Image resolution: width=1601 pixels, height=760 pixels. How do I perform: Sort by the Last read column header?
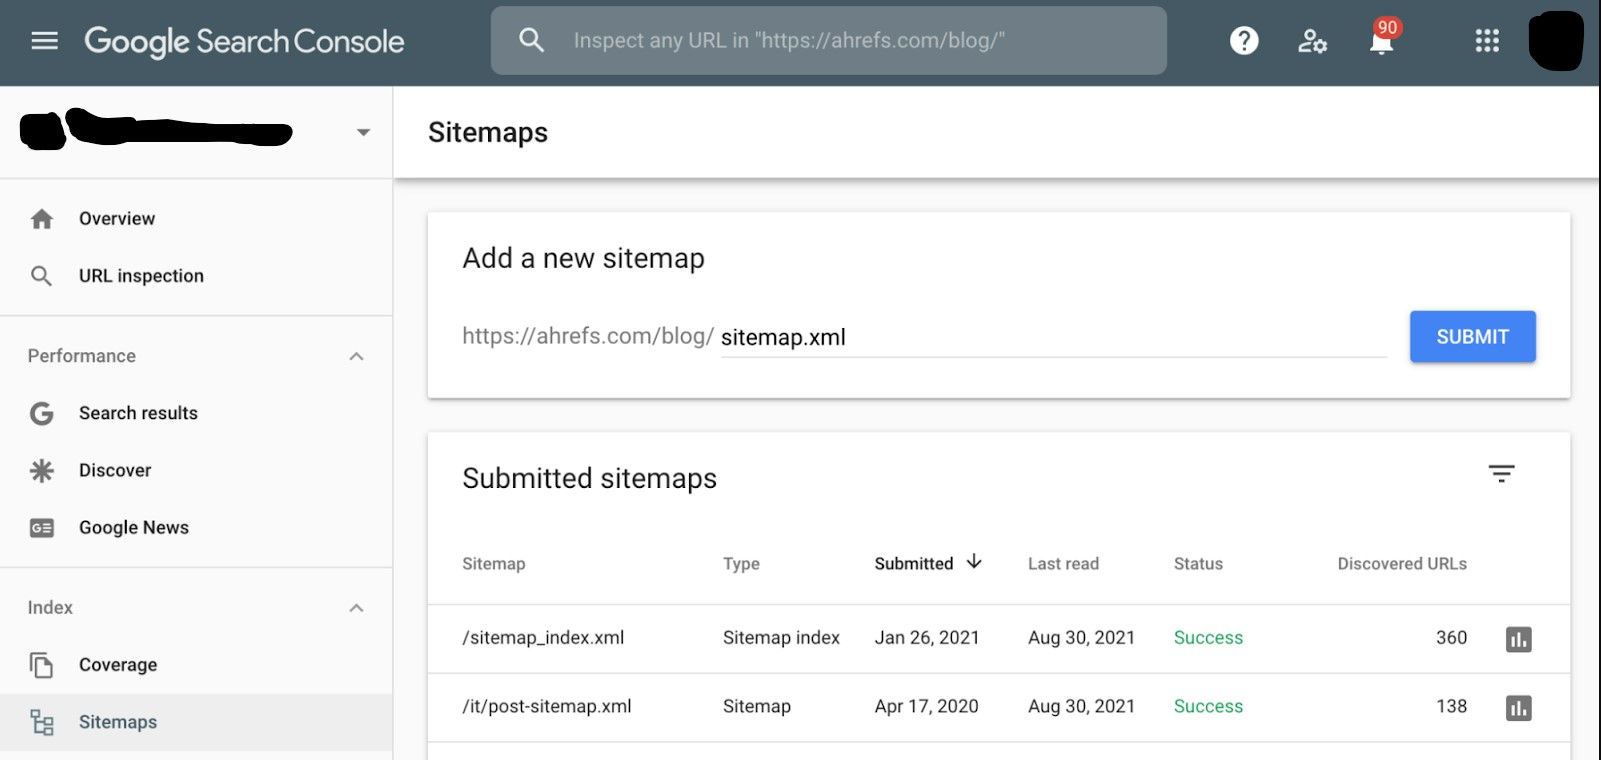pos(1063,564)
